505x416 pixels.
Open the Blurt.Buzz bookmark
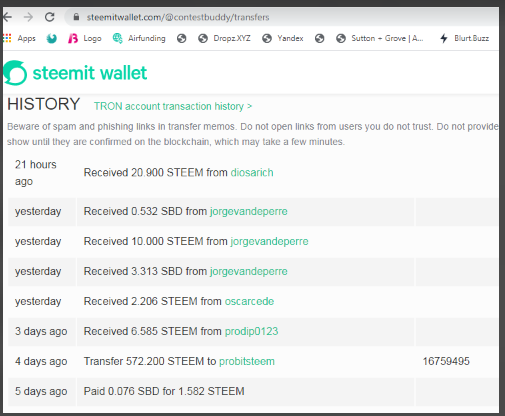click(464, 39)
